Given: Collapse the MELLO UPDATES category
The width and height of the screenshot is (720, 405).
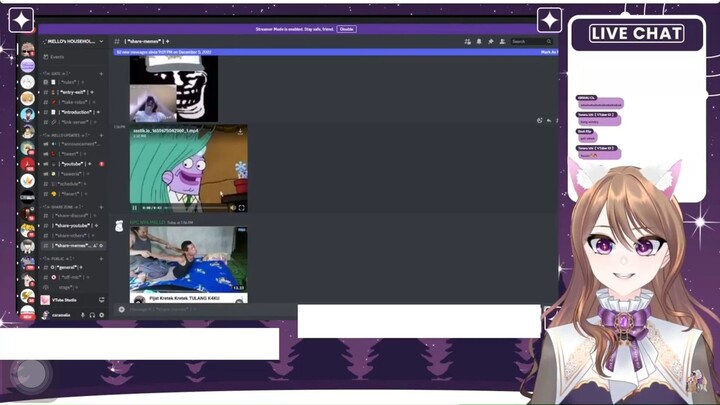Looking at the screenshot, I should tap(64, 135).
